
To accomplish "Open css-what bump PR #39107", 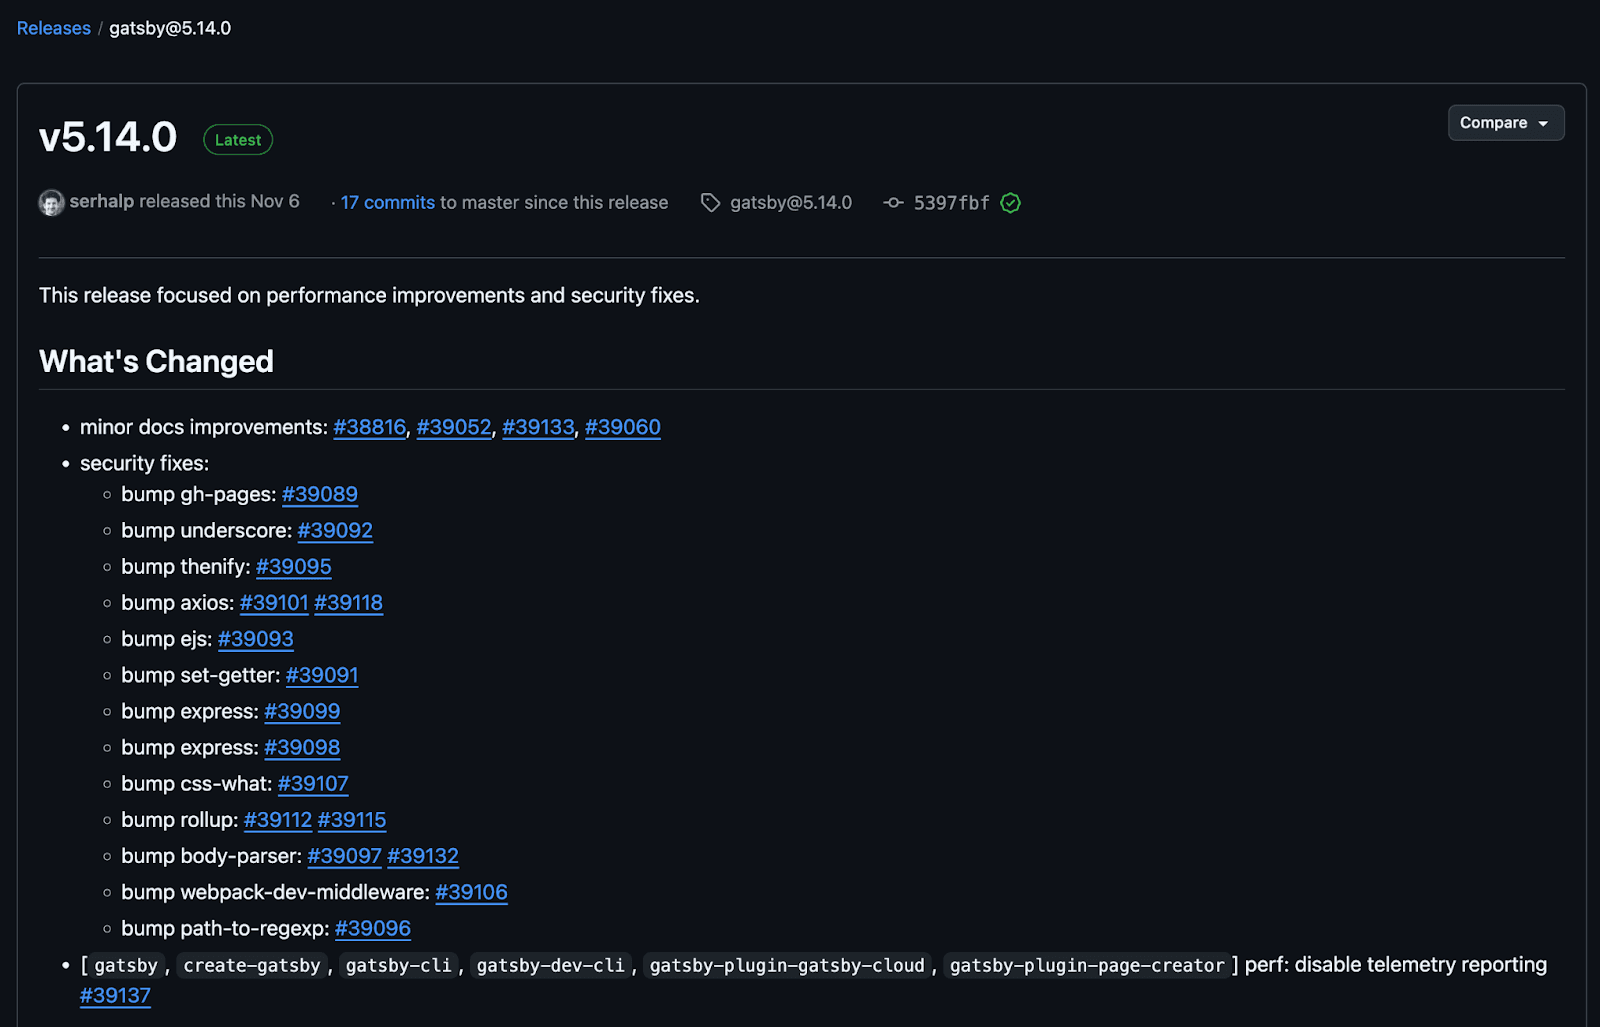I will point(313,783).
